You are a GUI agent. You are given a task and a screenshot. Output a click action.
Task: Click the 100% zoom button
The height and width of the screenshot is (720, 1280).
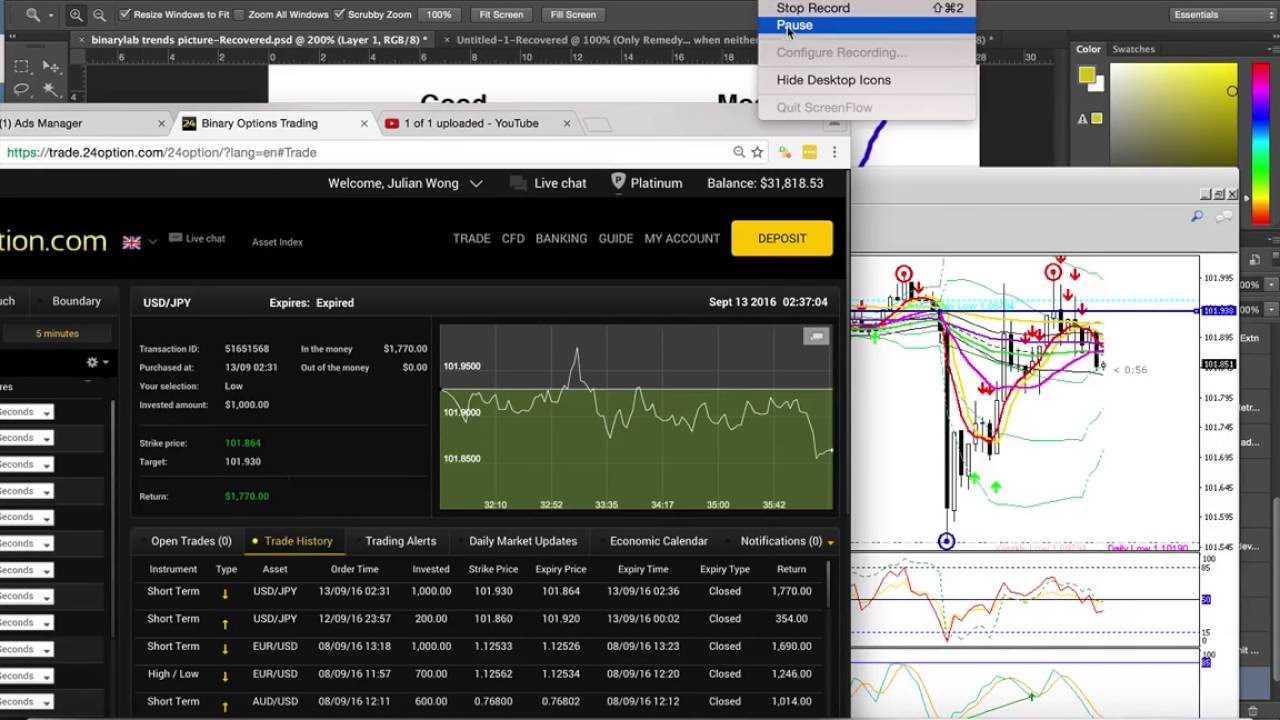pyautogui.click(x=439, y=15)
